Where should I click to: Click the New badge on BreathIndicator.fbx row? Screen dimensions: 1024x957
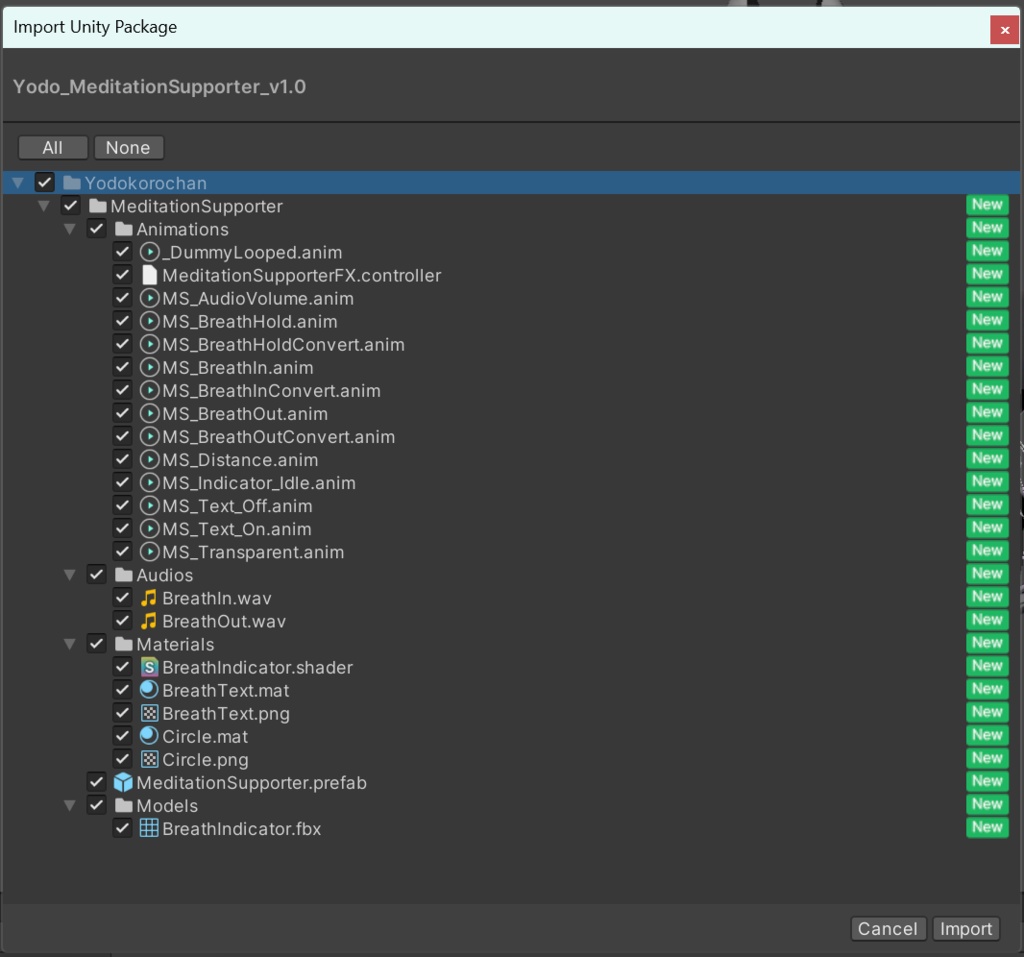point(987,827)
